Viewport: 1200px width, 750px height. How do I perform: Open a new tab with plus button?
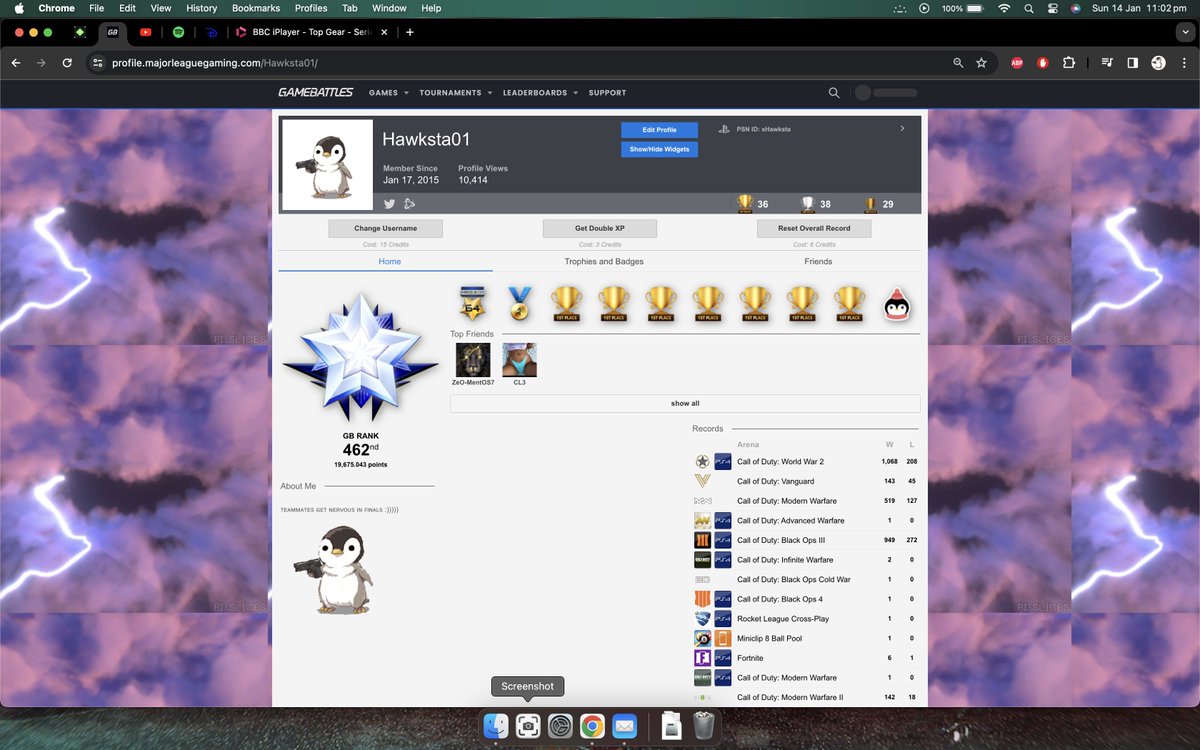coord(410,32)
